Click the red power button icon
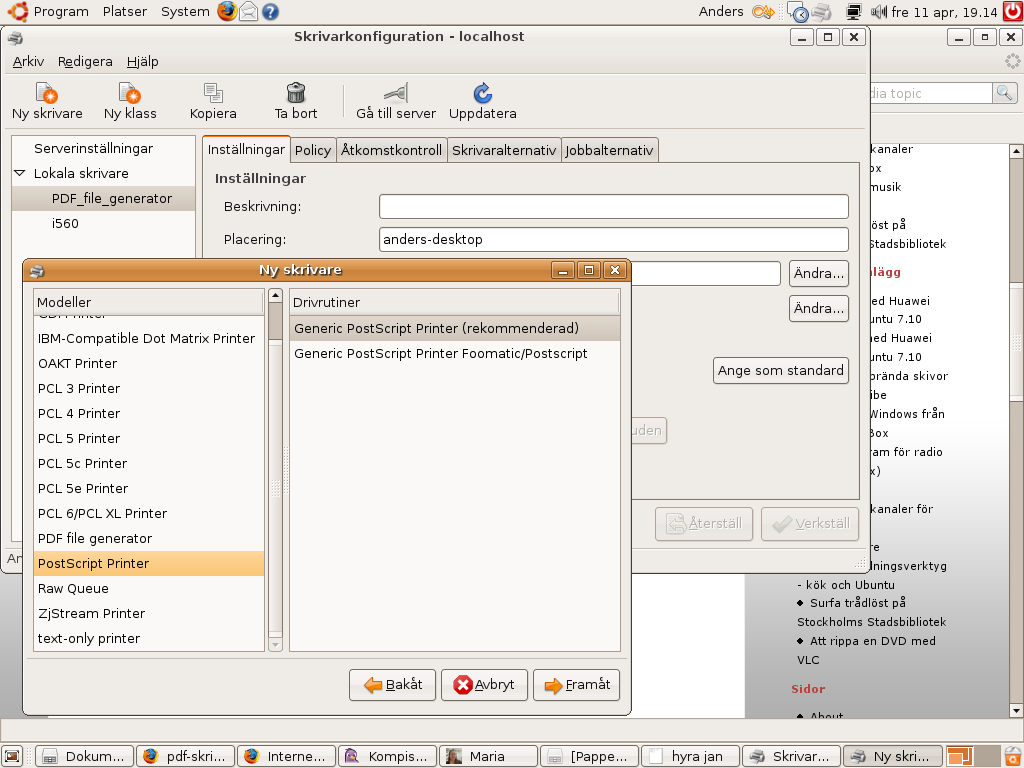Screen dimensions: 1024x768 tap(1013, 11)
